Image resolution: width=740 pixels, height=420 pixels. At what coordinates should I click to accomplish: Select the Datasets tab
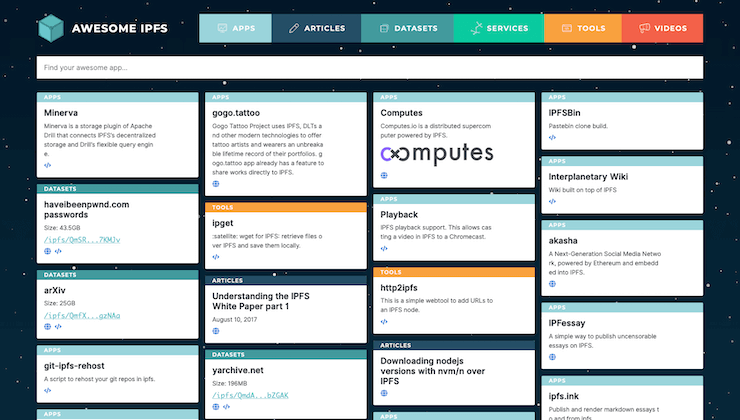409,29
